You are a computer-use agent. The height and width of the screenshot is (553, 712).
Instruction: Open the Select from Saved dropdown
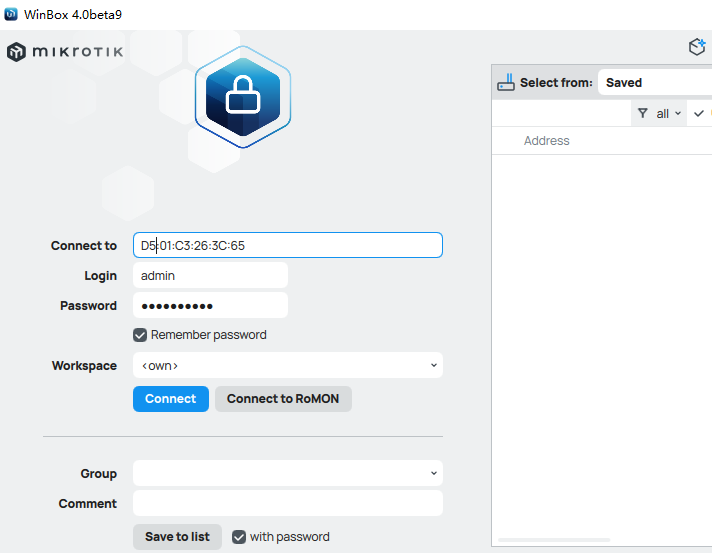click(655, 83)
